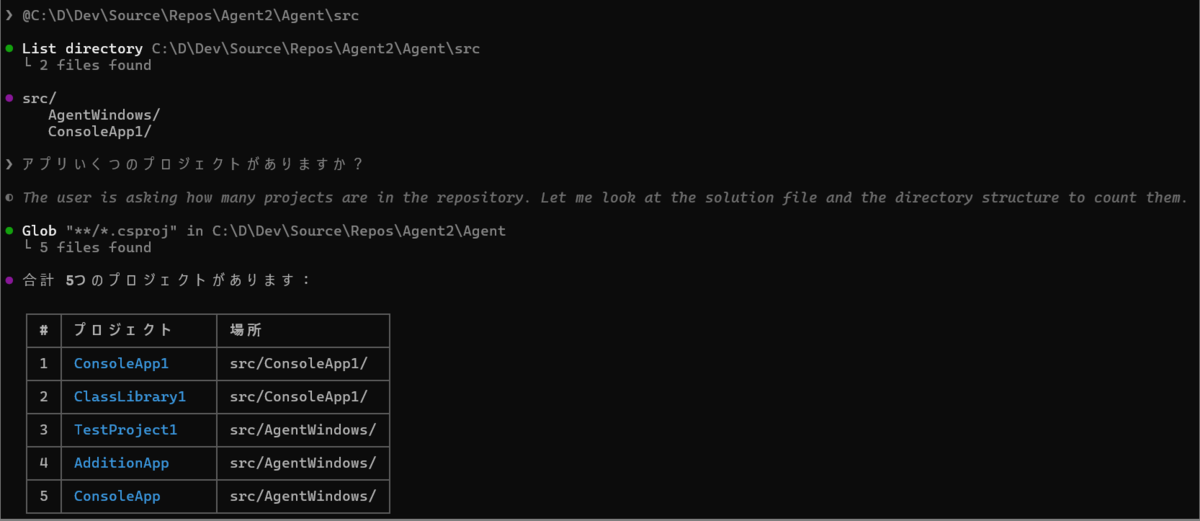The height and width of the screenshot is (521, 1200).
Task: Click the 場所 column header
Action: [x=246, y=330]
